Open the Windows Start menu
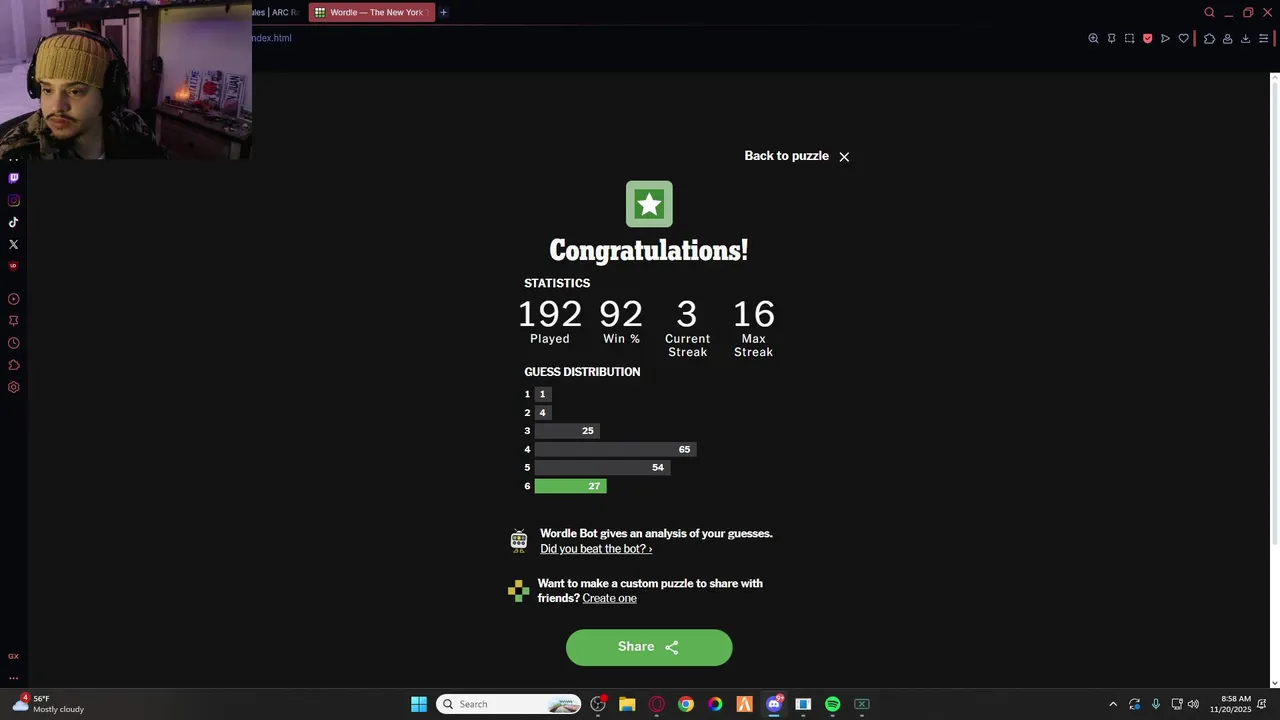 coord(419,704)
